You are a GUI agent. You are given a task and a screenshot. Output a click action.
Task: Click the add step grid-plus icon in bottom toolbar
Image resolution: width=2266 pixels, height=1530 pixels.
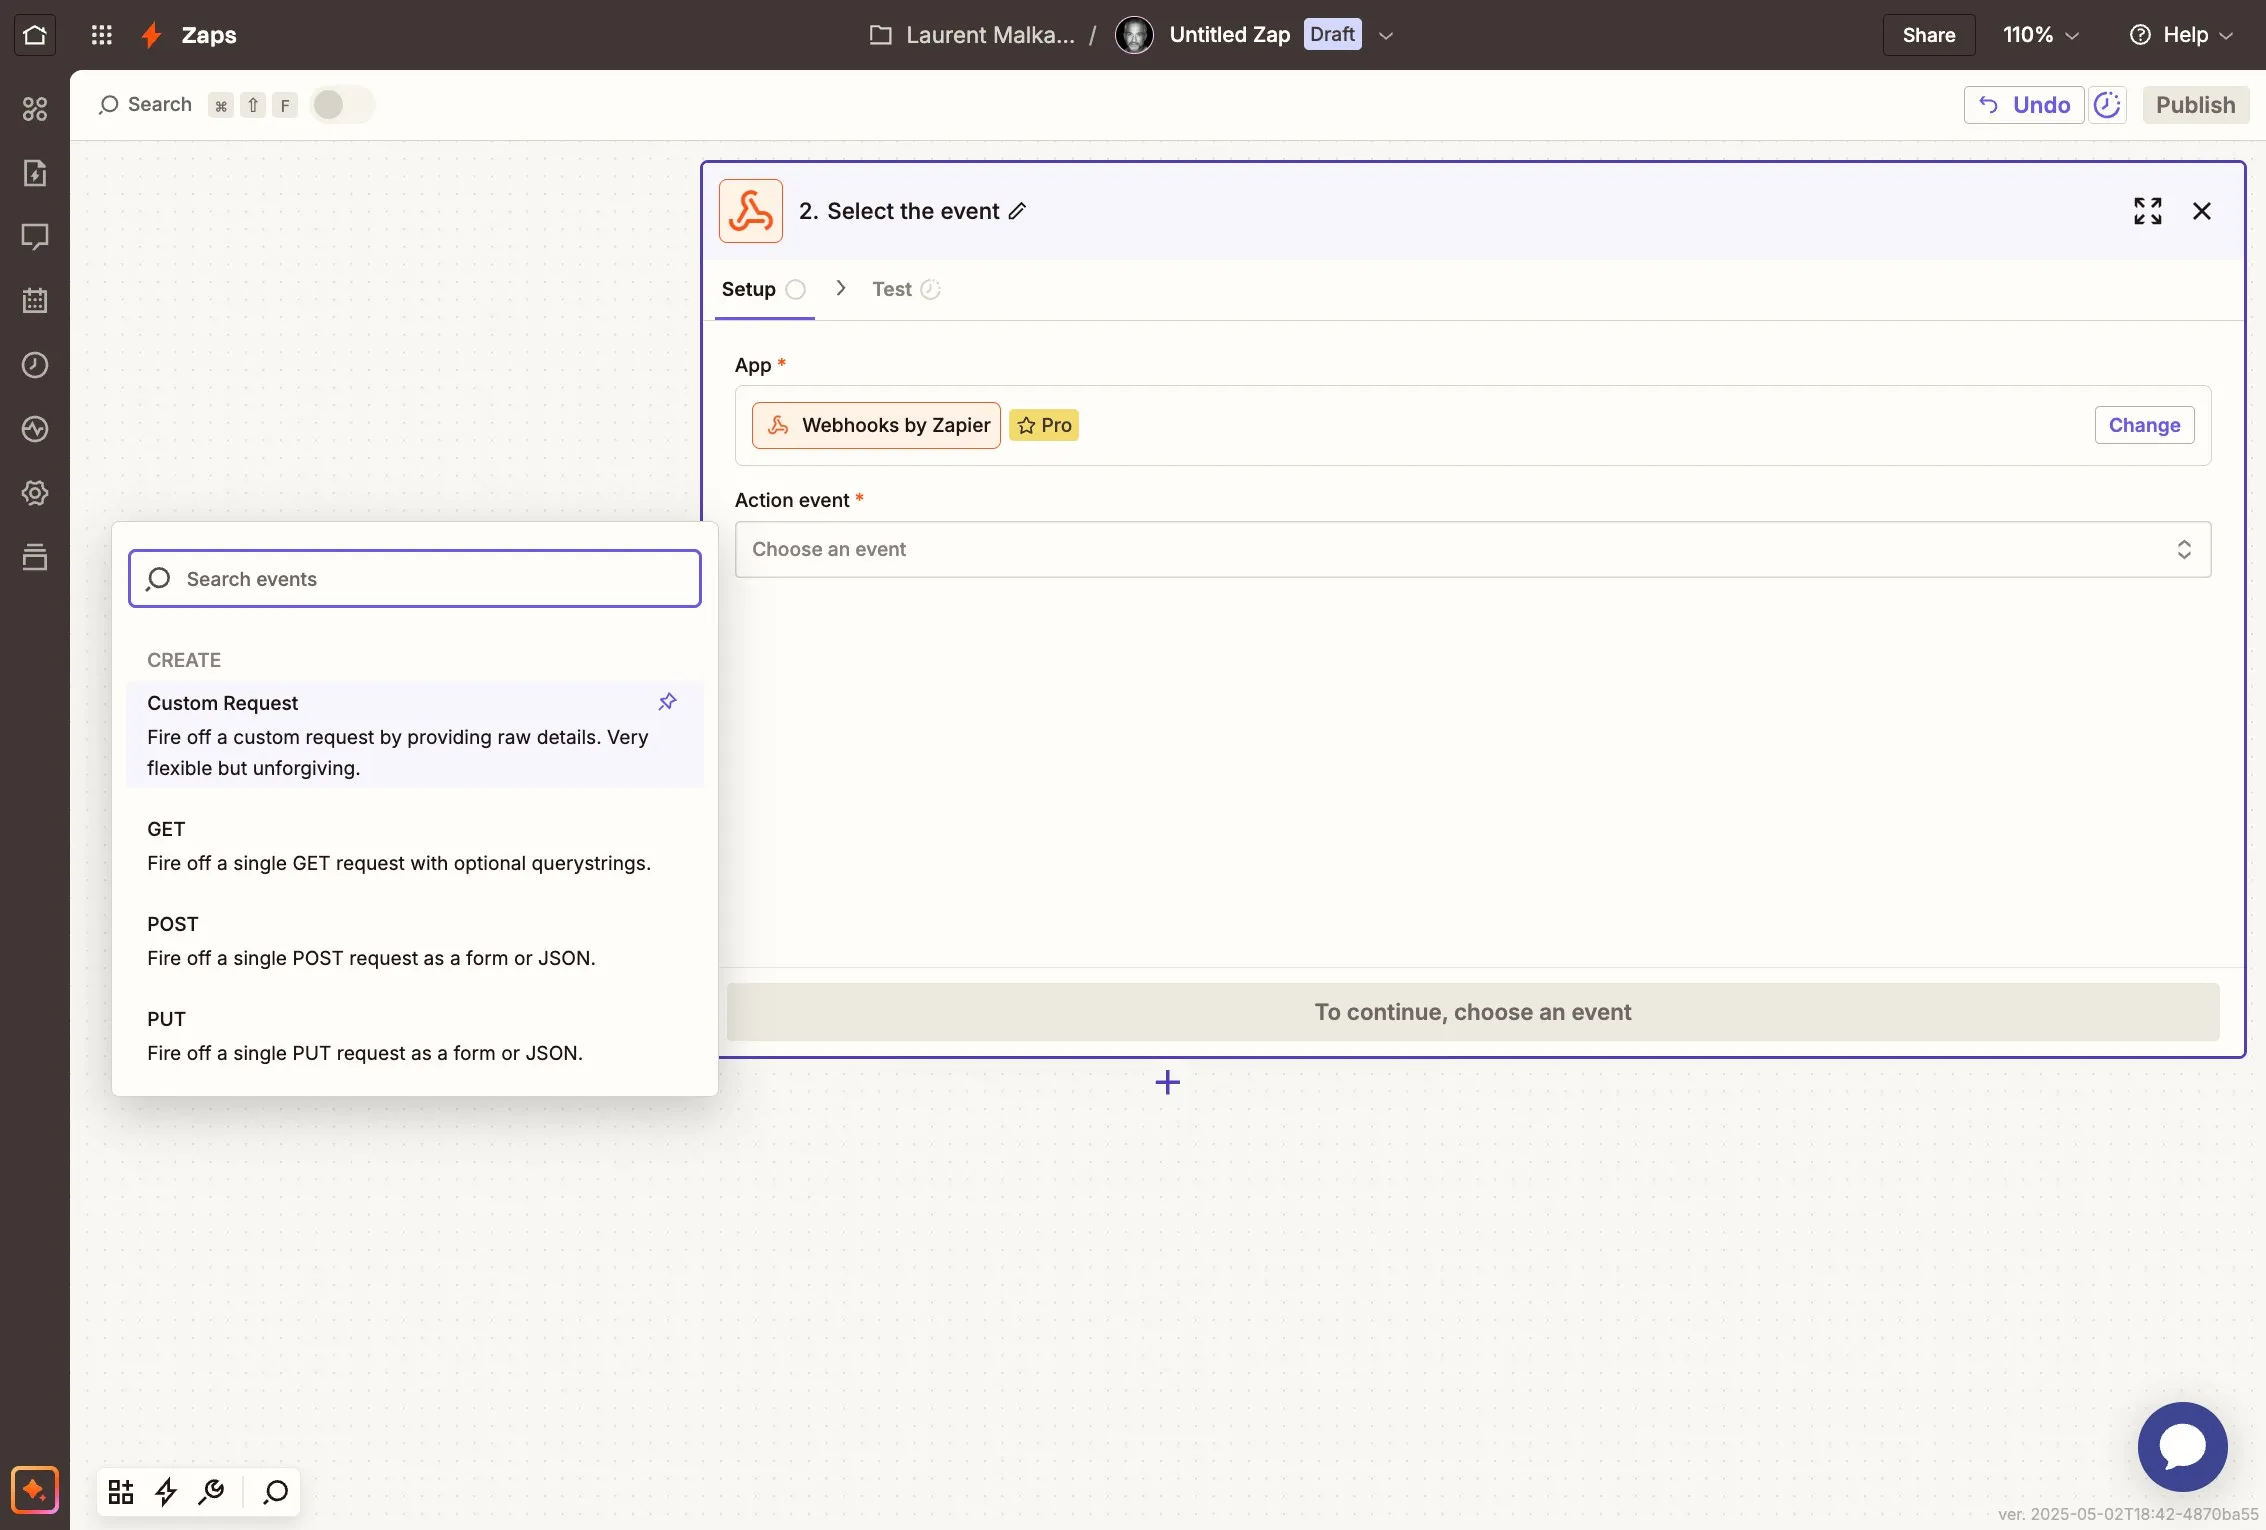[121, 1492]
